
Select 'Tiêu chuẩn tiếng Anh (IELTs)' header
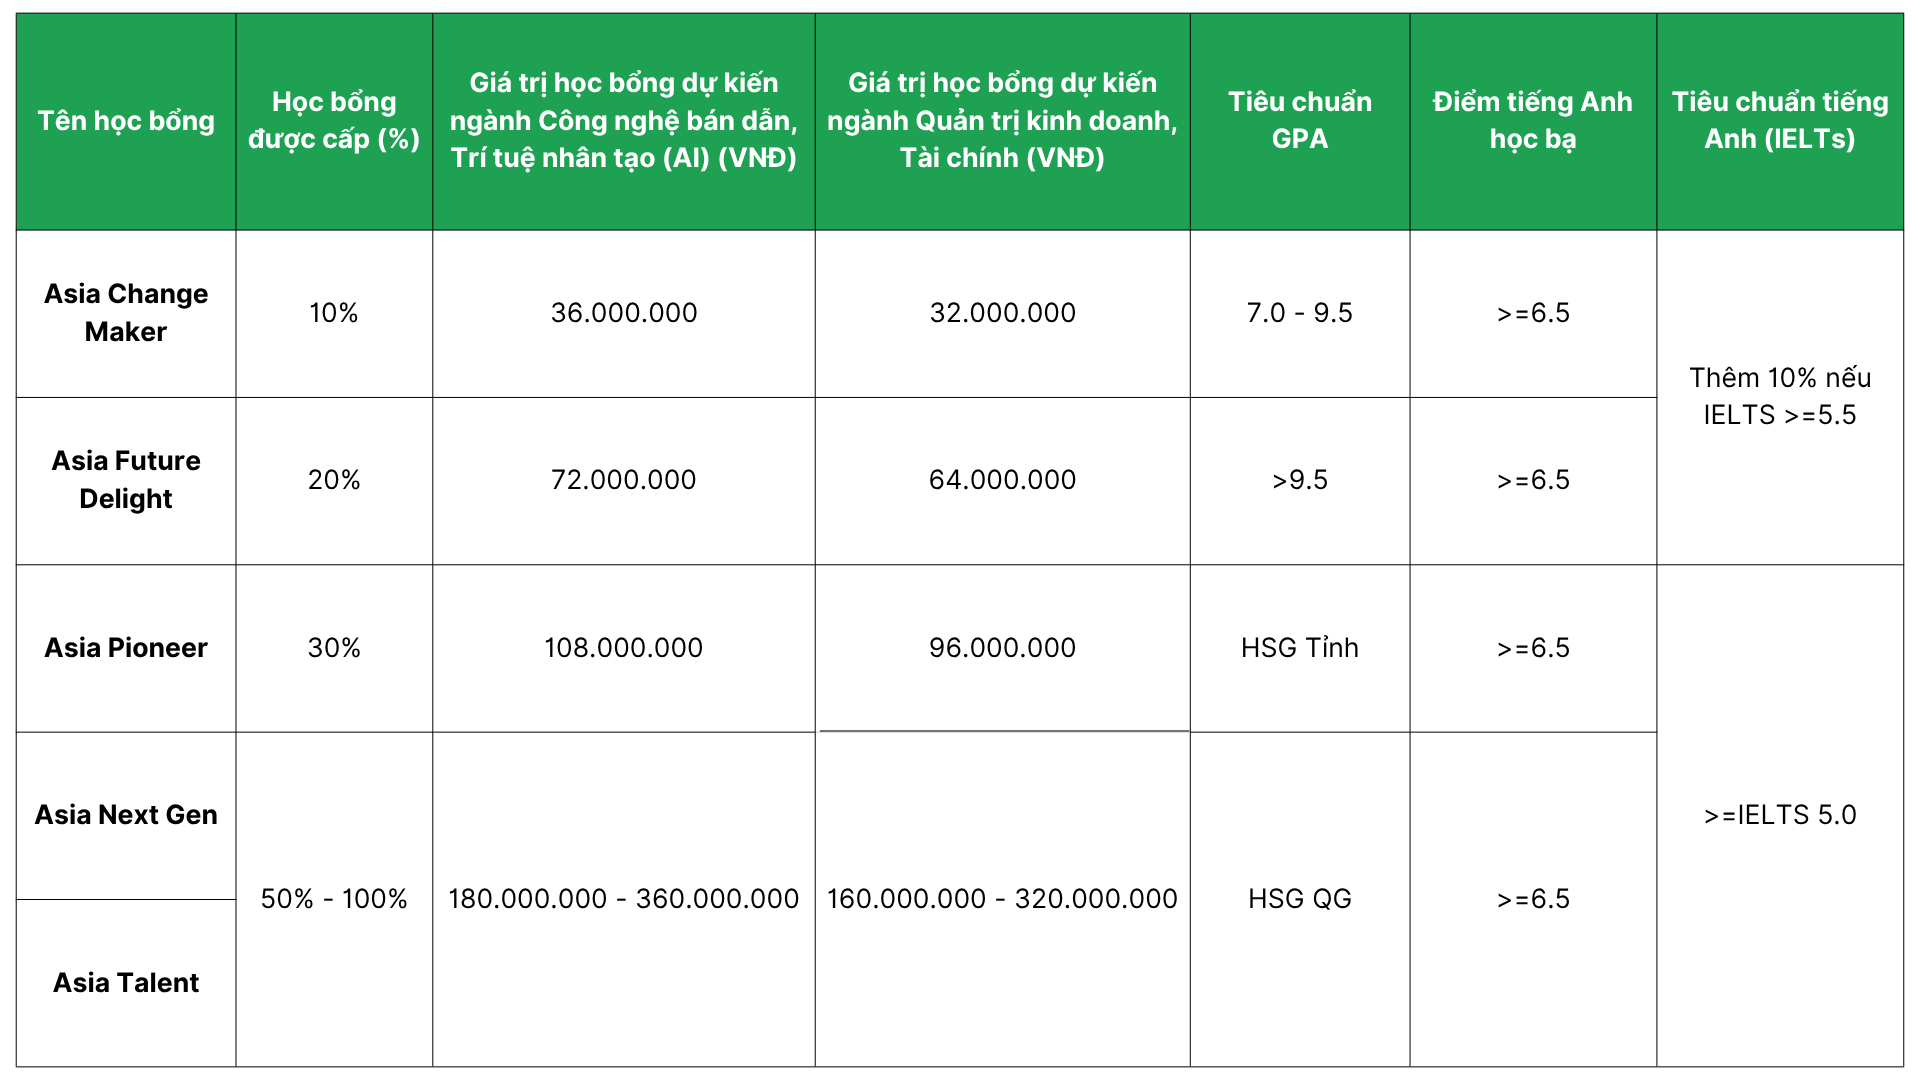(1780, 121)
